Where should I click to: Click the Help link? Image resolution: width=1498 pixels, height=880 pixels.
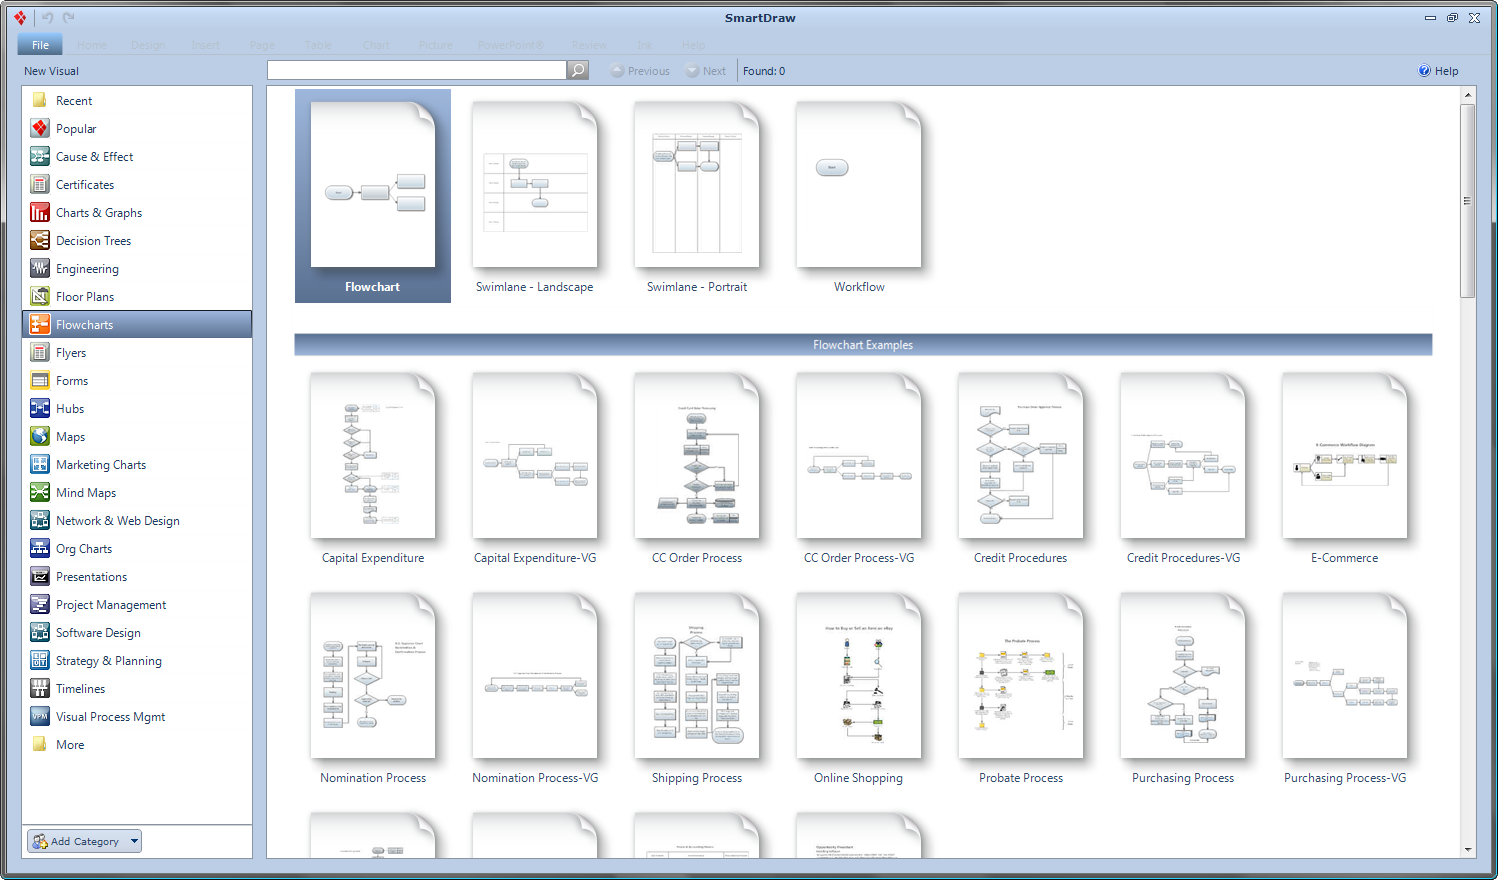click(1438, 70)
